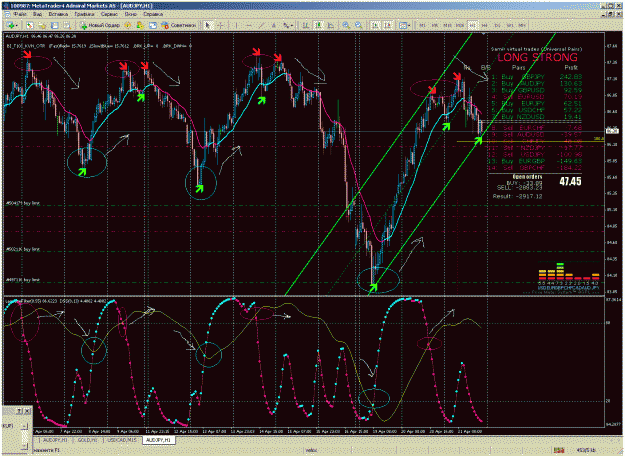Toggle the Auto Scroll chart button
Screen dimensions: 625x456
(375, 25)
